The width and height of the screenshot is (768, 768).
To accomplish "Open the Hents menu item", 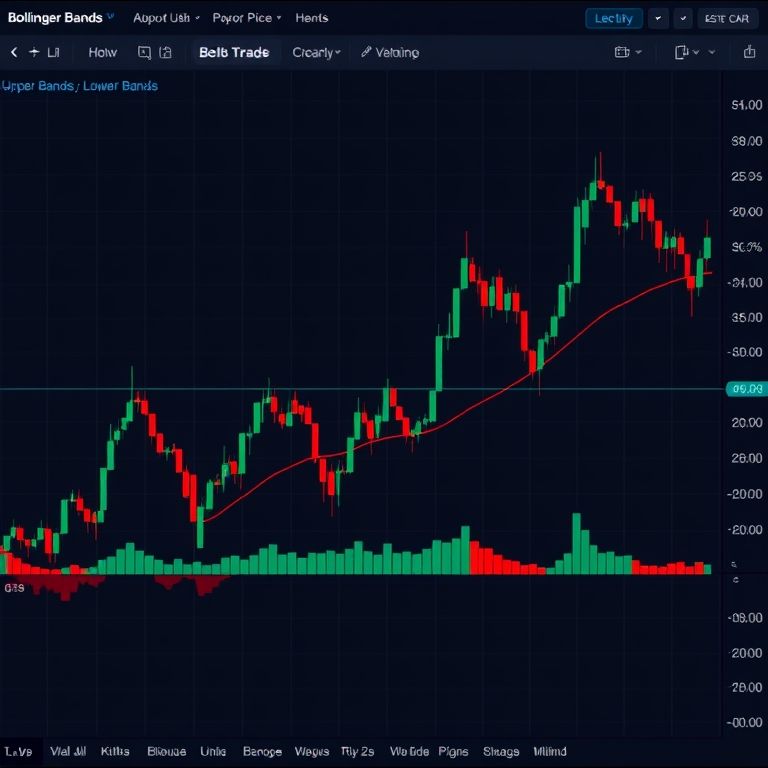I will [x=311, y=18].
